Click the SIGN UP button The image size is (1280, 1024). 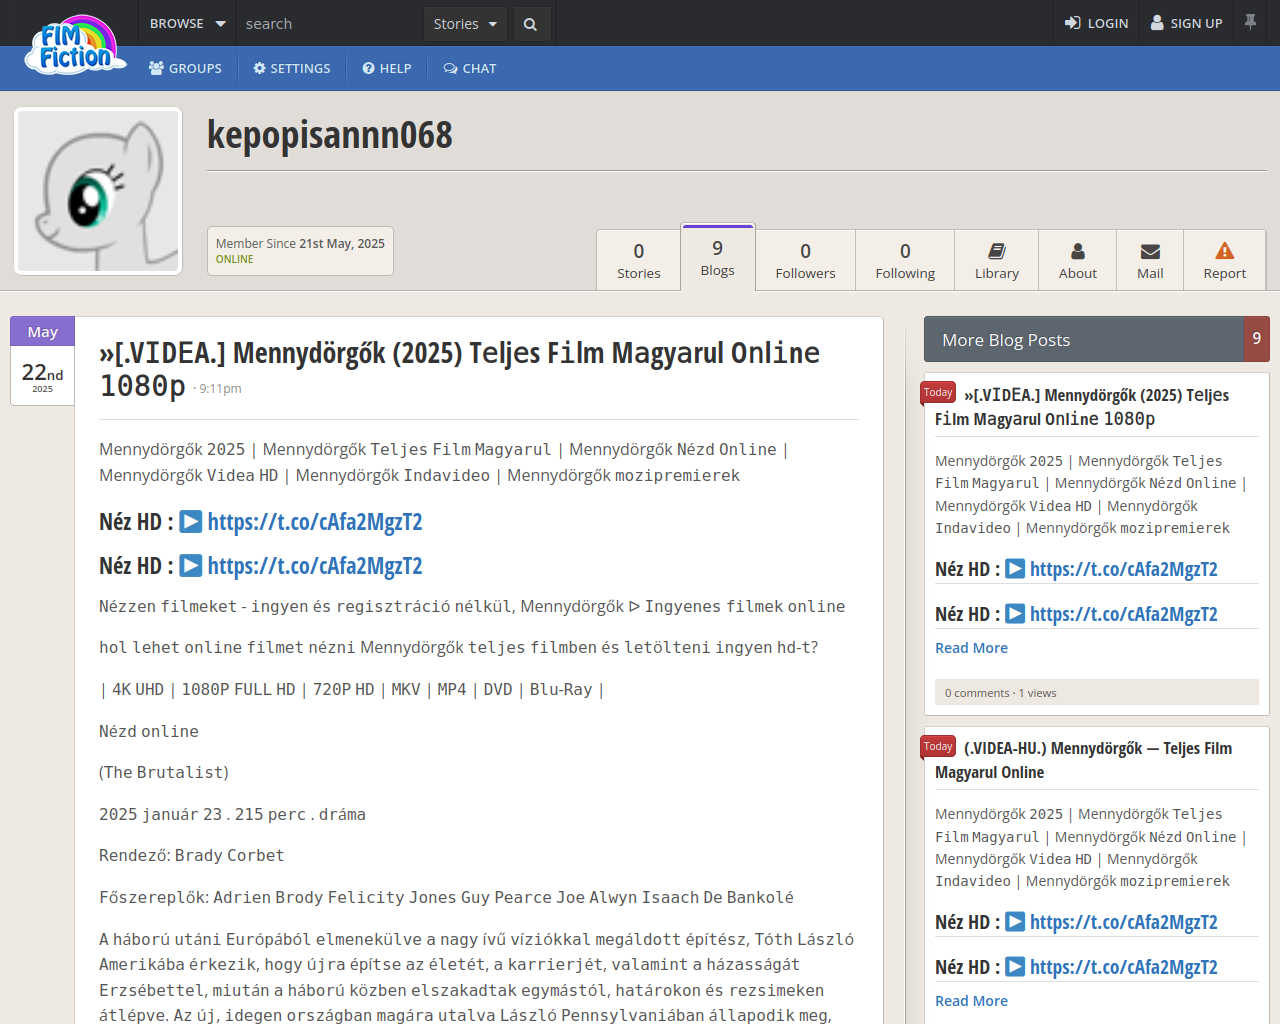click(x=1186, y=23)
